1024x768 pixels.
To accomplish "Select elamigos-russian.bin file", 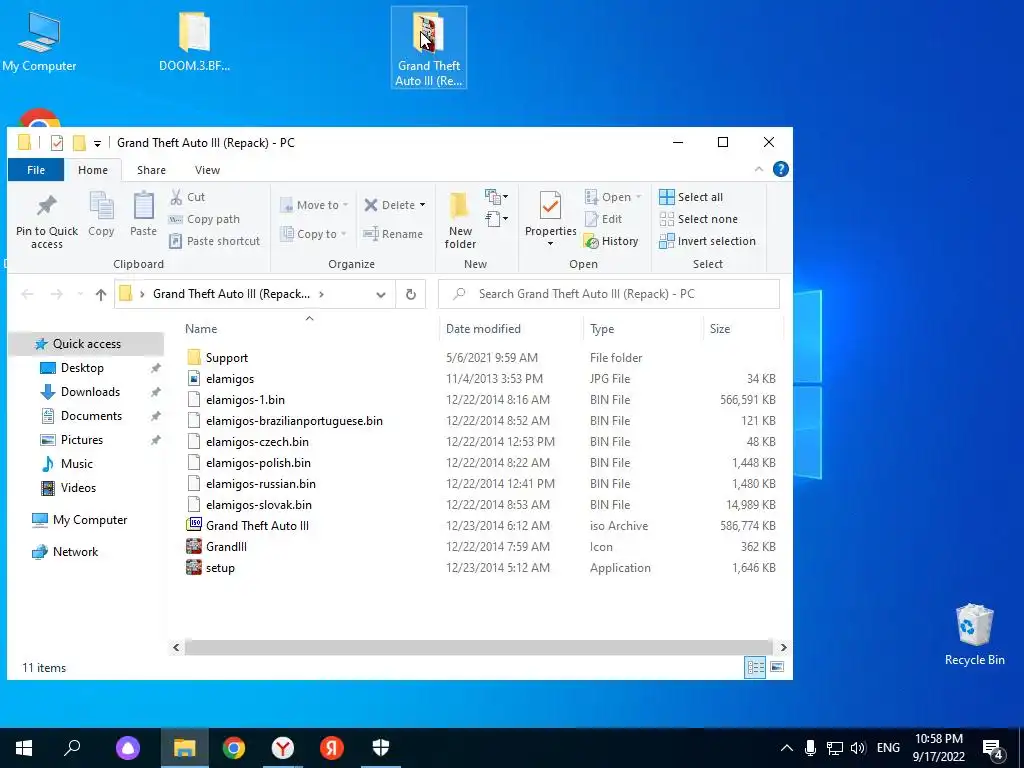I will [x=481, y=484].
